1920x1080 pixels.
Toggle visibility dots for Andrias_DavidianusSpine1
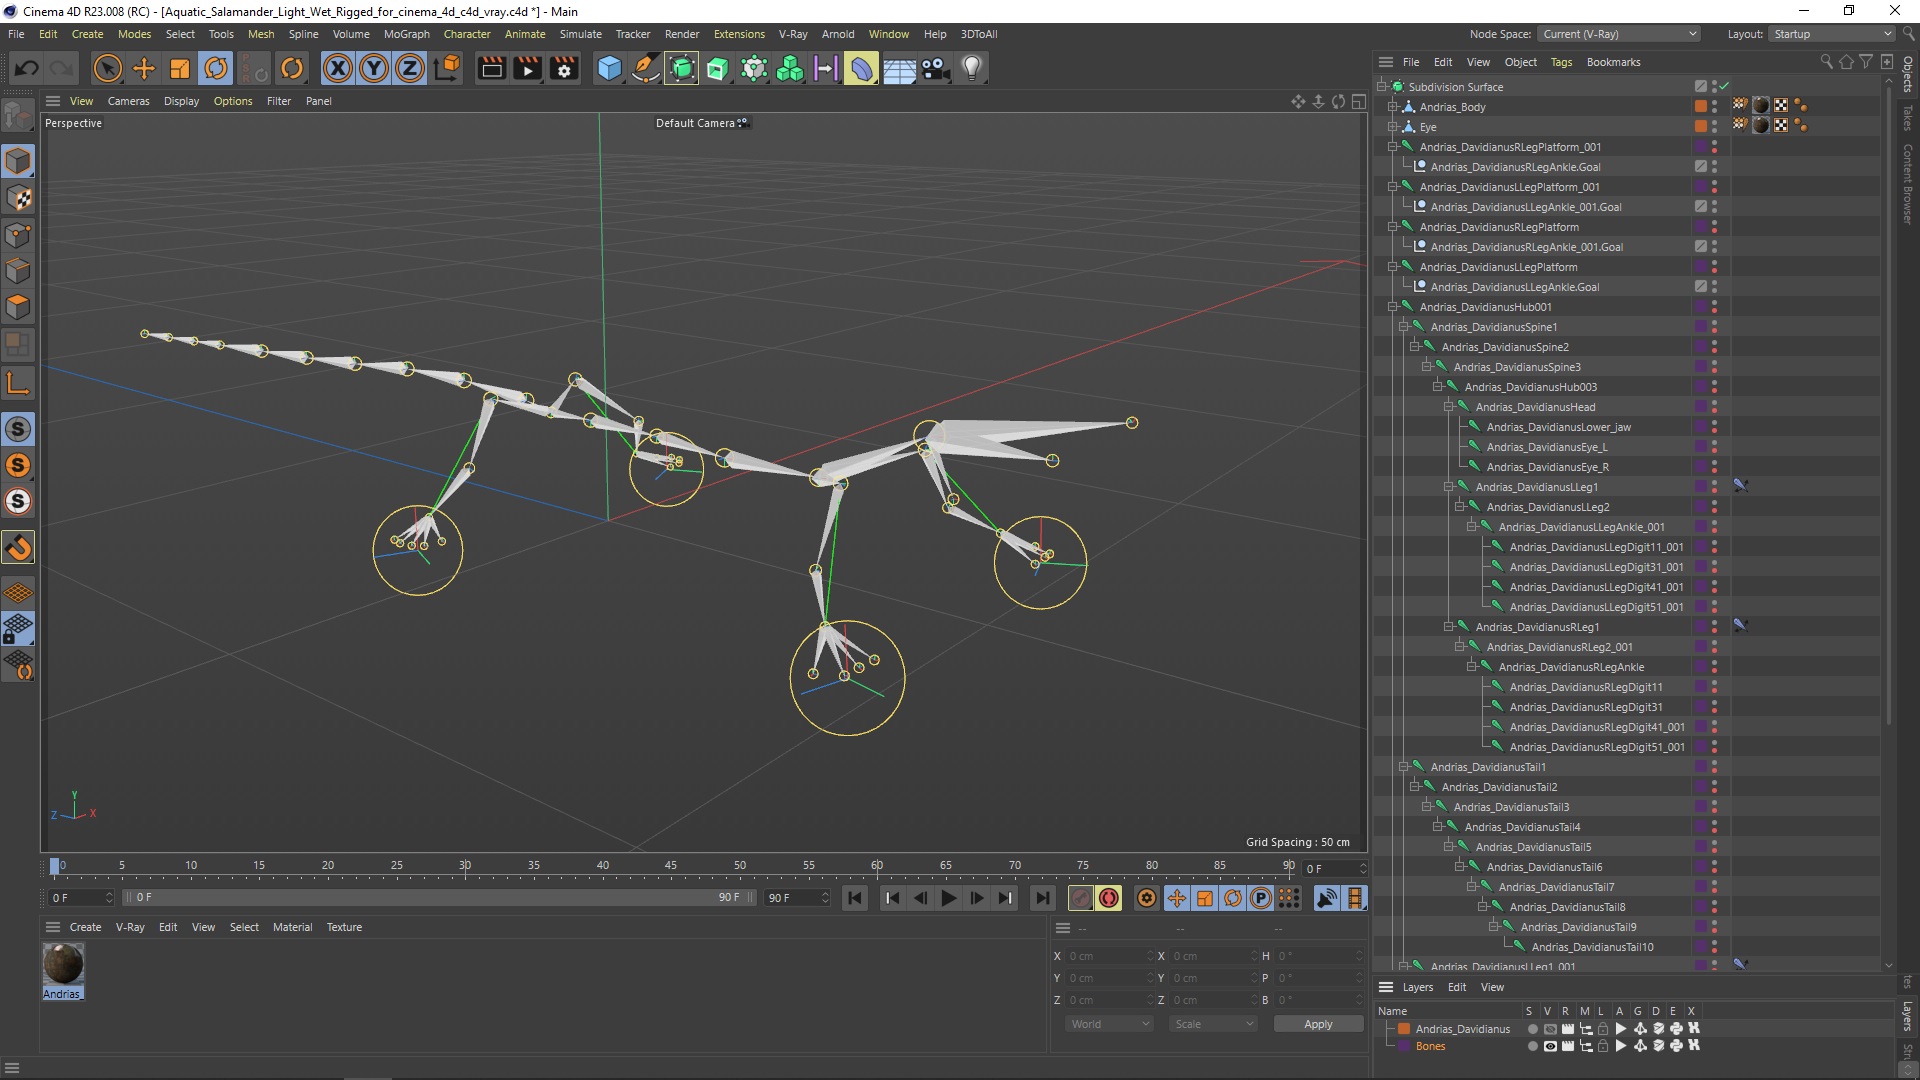pyautogui.click(x=1714, y=327)
